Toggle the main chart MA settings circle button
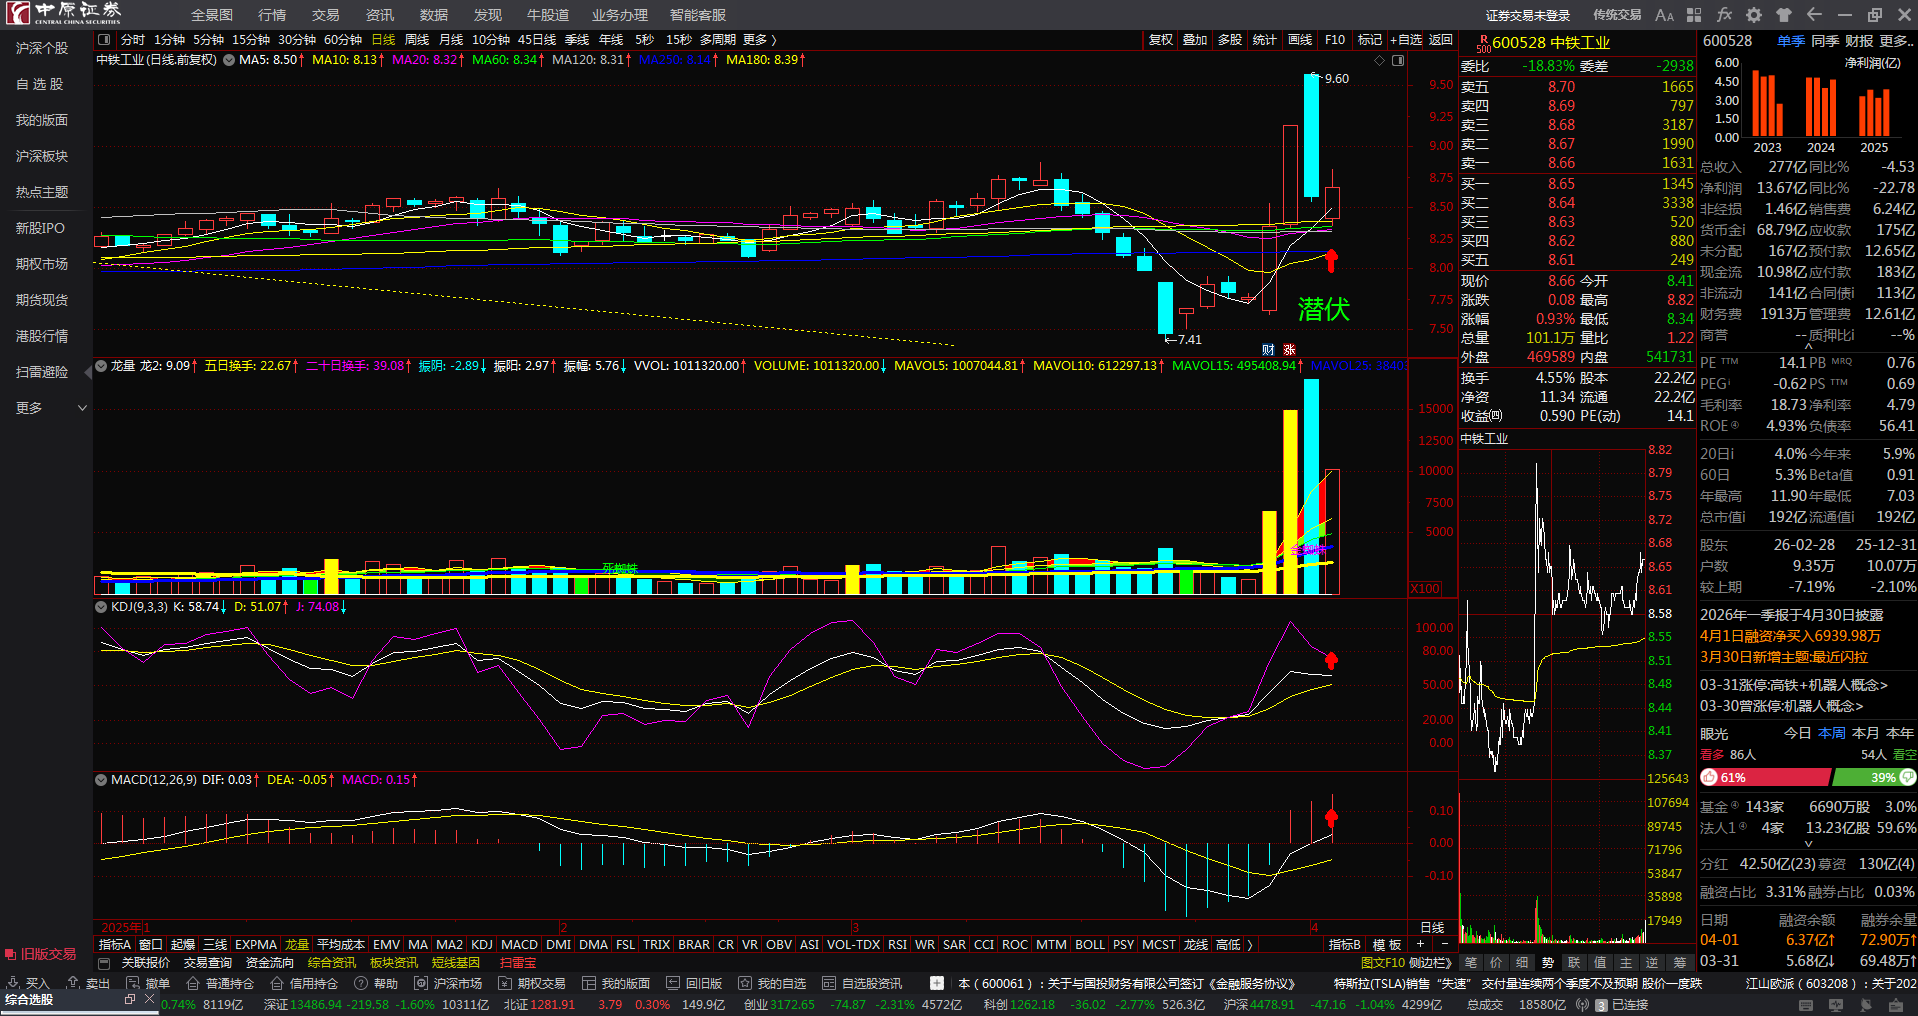Image resolution: width=1918 pixels, height=1016 pixels. (229, 60)
